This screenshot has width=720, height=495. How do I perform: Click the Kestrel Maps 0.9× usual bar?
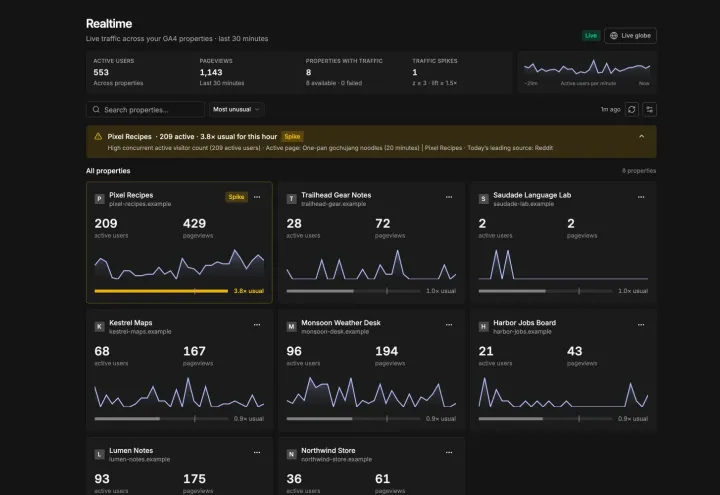[161, 419]
